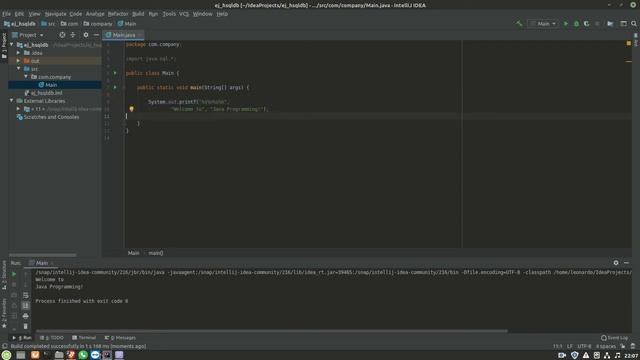Image resolution: width=640 pixels, height=360 pixels.
Task: Run the Main configuration with green play
Action: (566, 24)
